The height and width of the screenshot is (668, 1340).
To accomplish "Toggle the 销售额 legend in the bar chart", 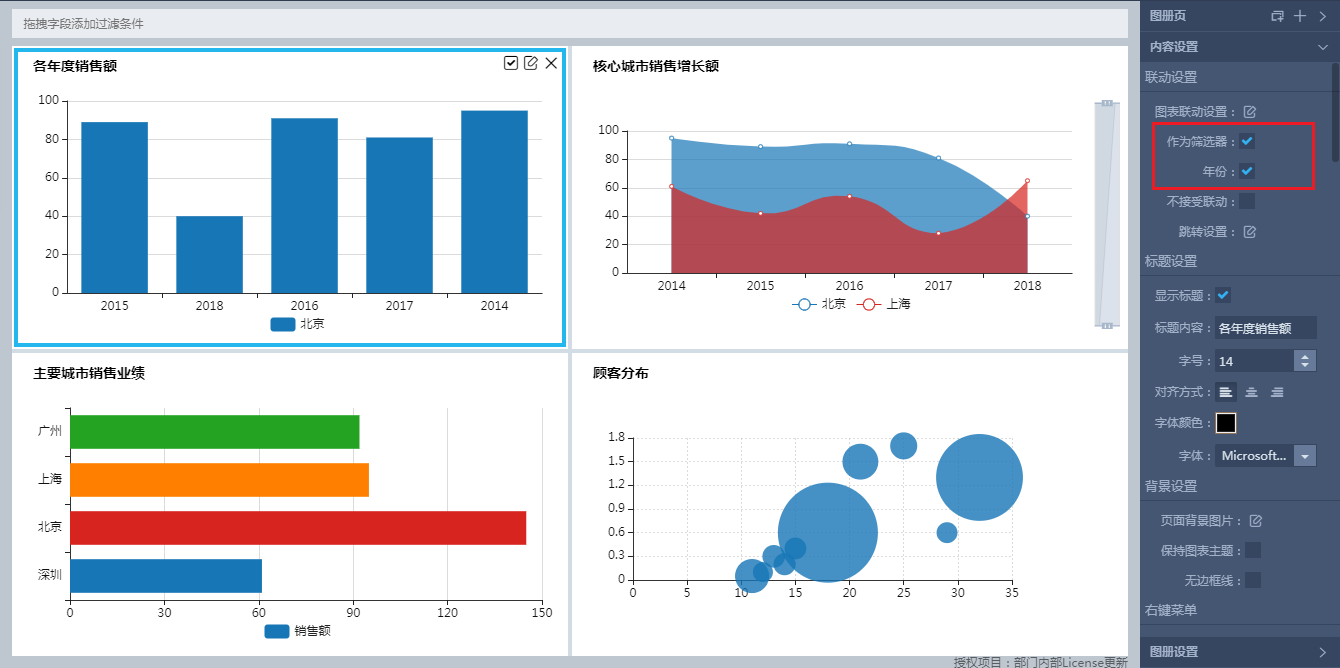I will pyautogui.click(x=297, y=631).
